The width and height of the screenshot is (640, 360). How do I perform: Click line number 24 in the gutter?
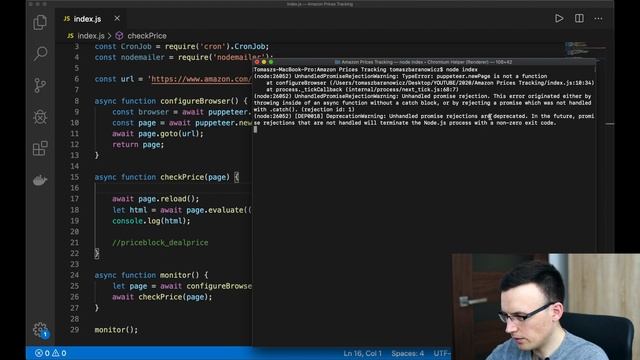click(x=74, y=275)
